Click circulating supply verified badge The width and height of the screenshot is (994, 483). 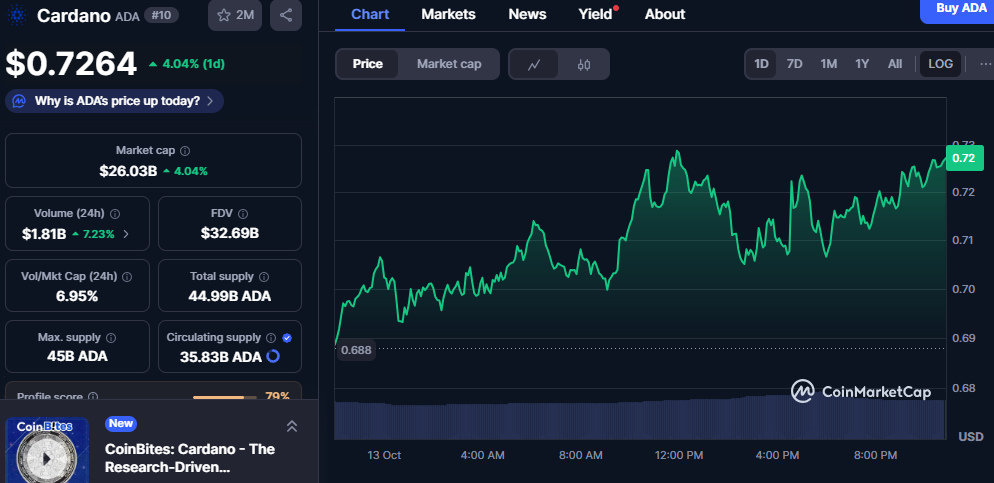[x=287, y=338]
